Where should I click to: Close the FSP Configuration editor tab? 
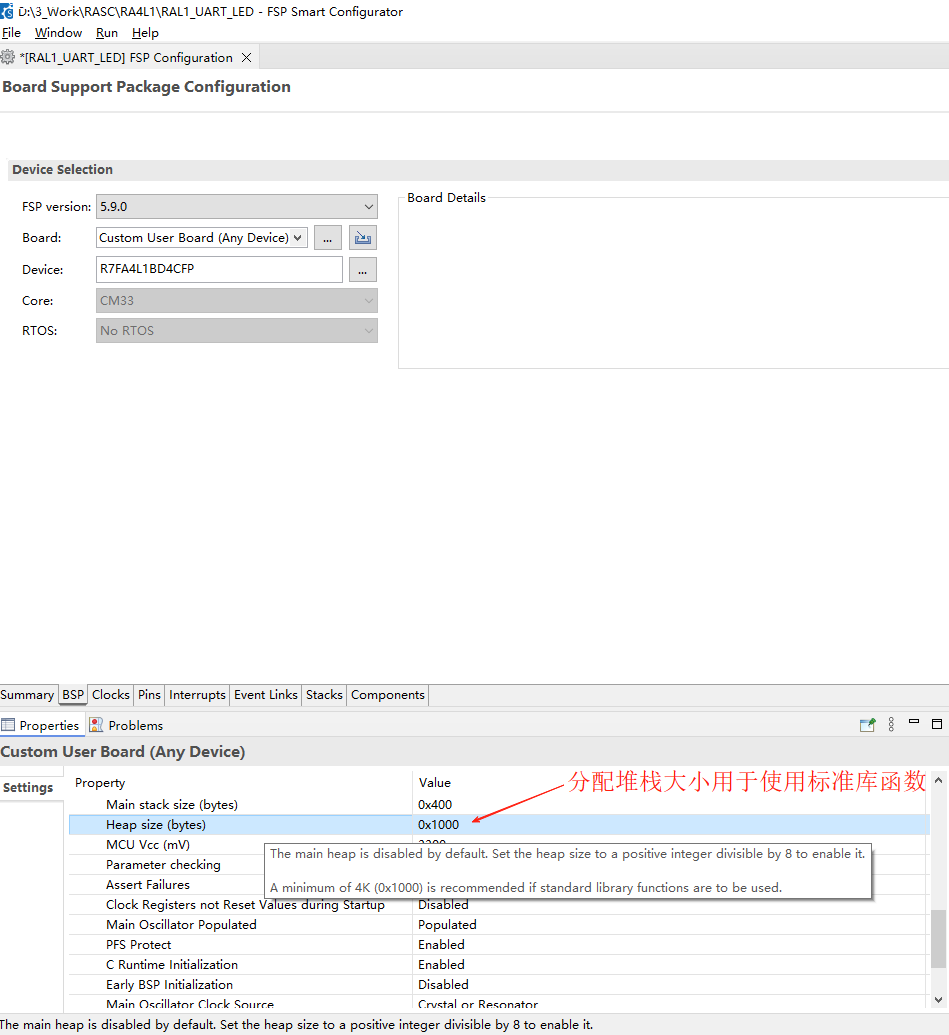246,57
